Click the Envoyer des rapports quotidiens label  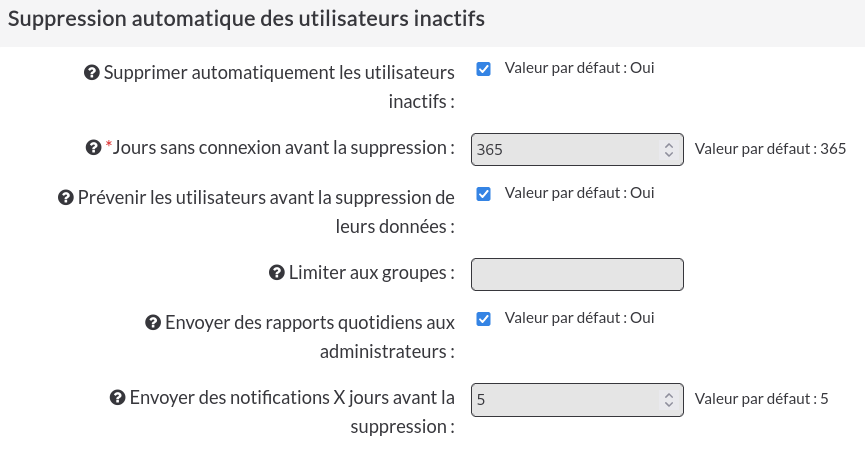point(310,337)
